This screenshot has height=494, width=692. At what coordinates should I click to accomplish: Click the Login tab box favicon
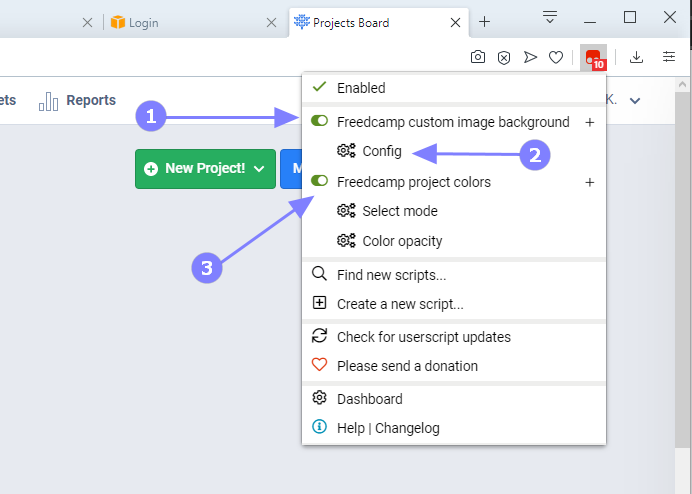point(118,22)
